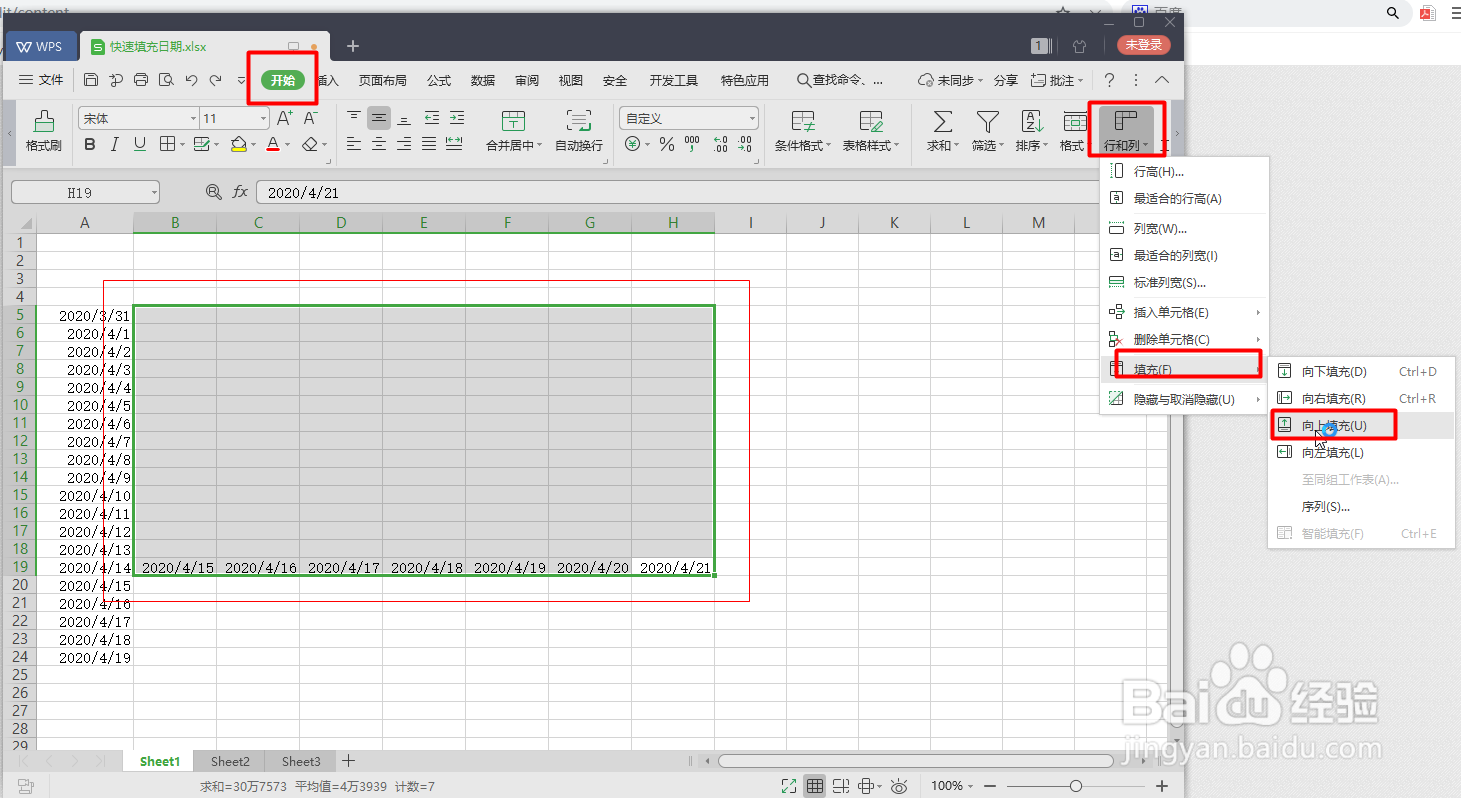Toggle Bold formatting
The image size is (1461, 798).
90,145
